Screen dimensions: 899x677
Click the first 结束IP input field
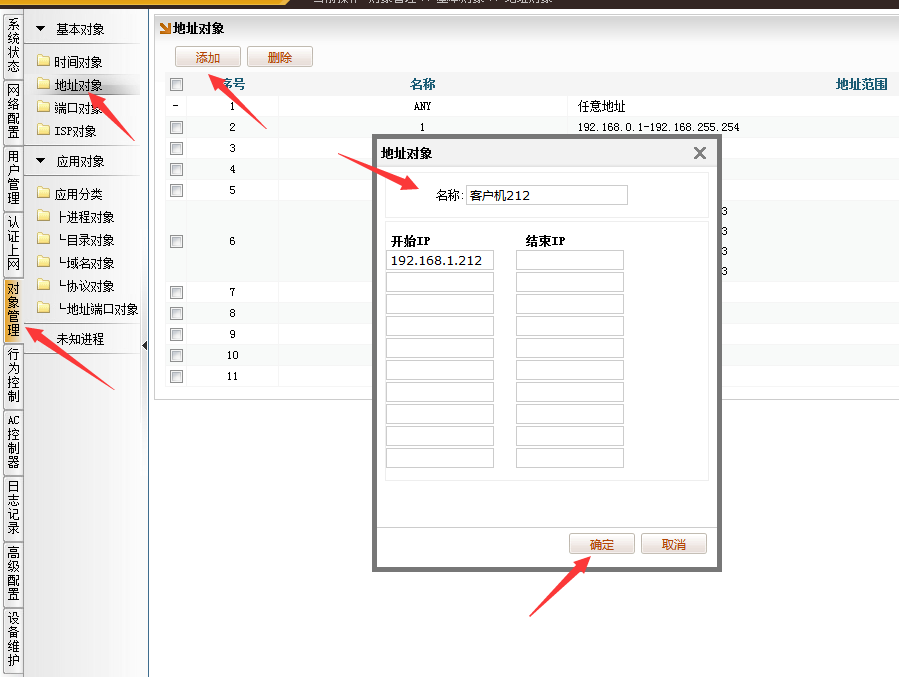click(570, 261)
